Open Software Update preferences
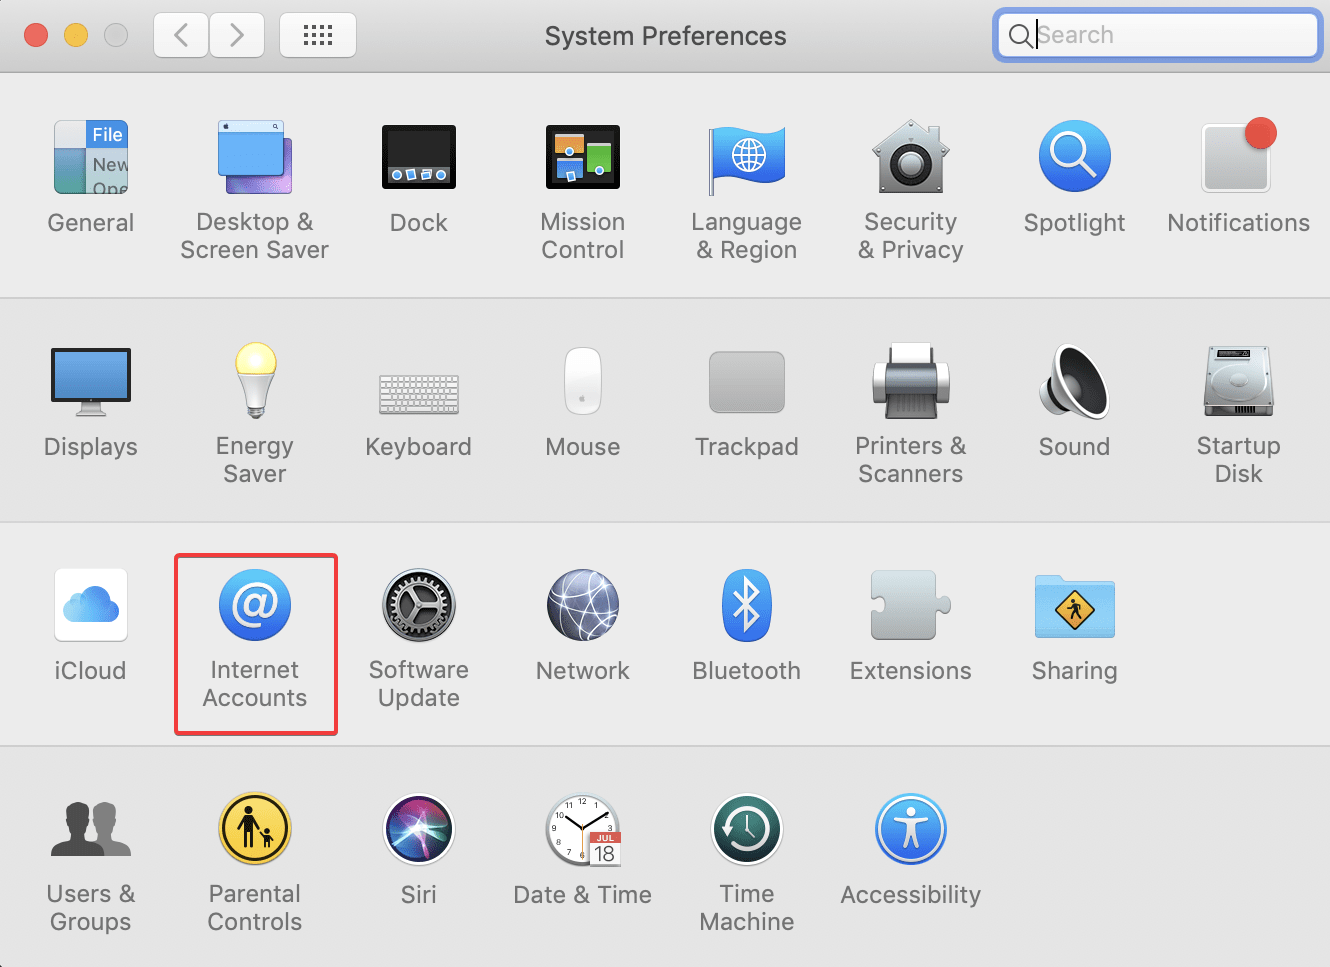This screenshot has width=1330, height=967. click(418, 635)
